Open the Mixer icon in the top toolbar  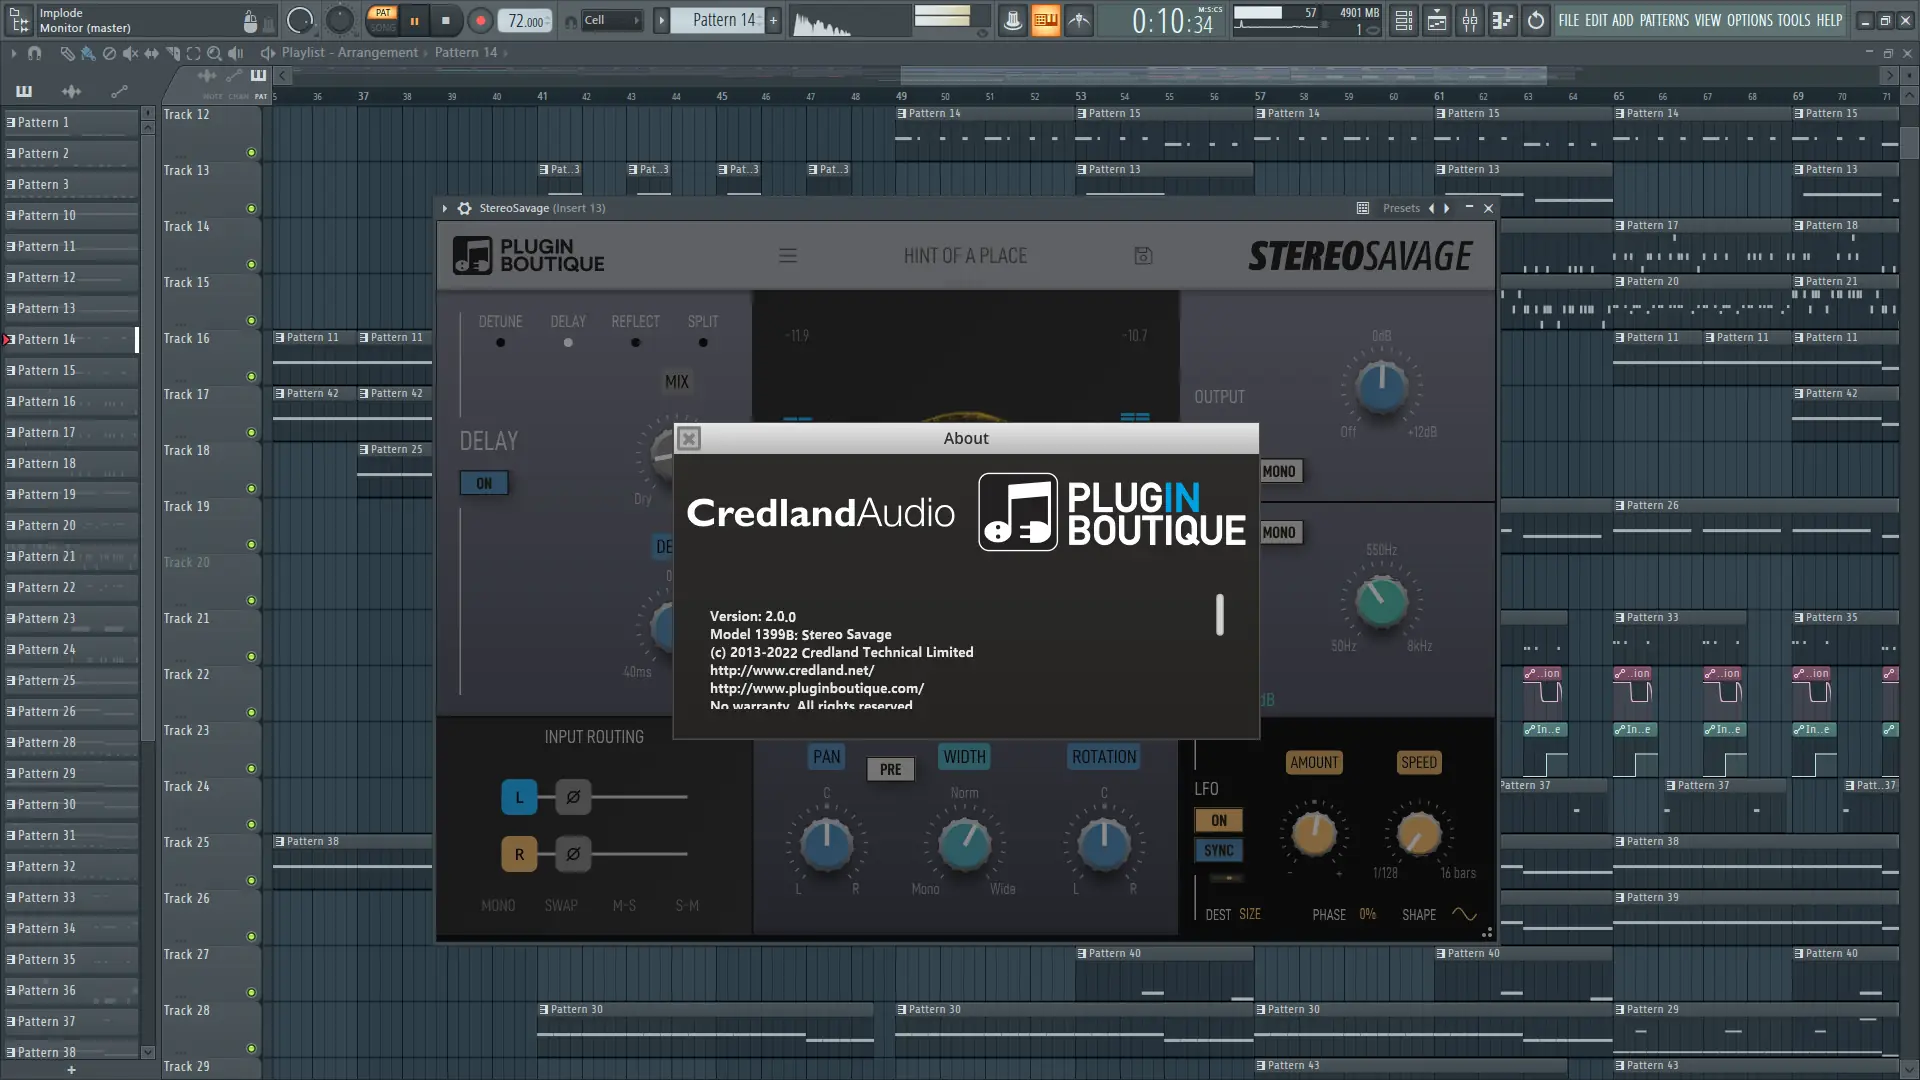pyautogui.click(x=1470, y=20)
